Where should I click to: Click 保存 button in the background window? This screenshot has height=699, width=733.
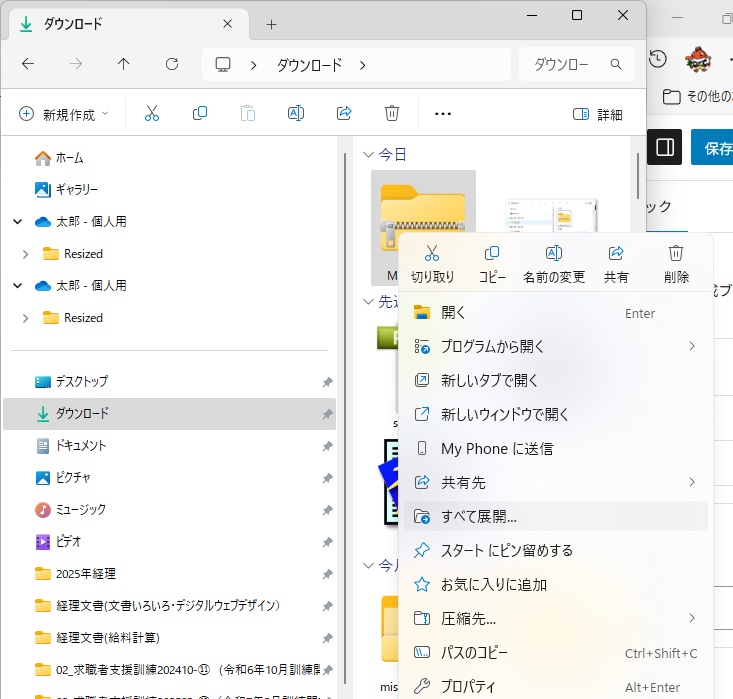click(712, 148)
